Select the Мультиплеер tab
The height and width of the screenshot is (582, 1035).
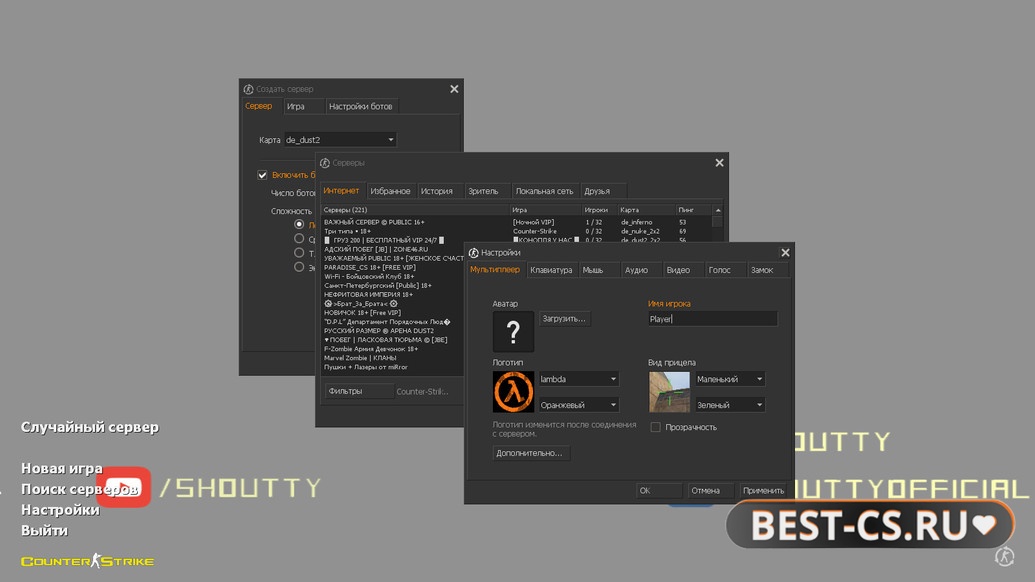pos(495,270)
